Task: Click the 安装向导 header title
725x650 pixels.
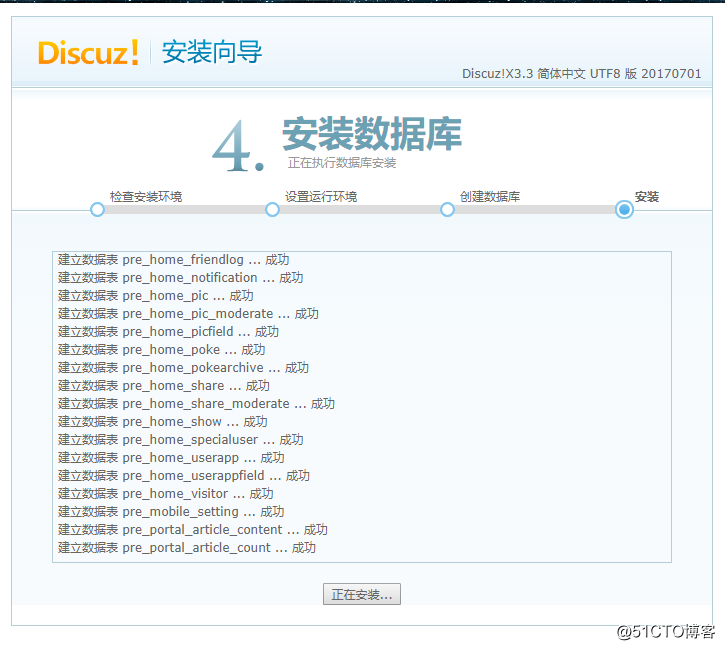Action: click(212, 52)
